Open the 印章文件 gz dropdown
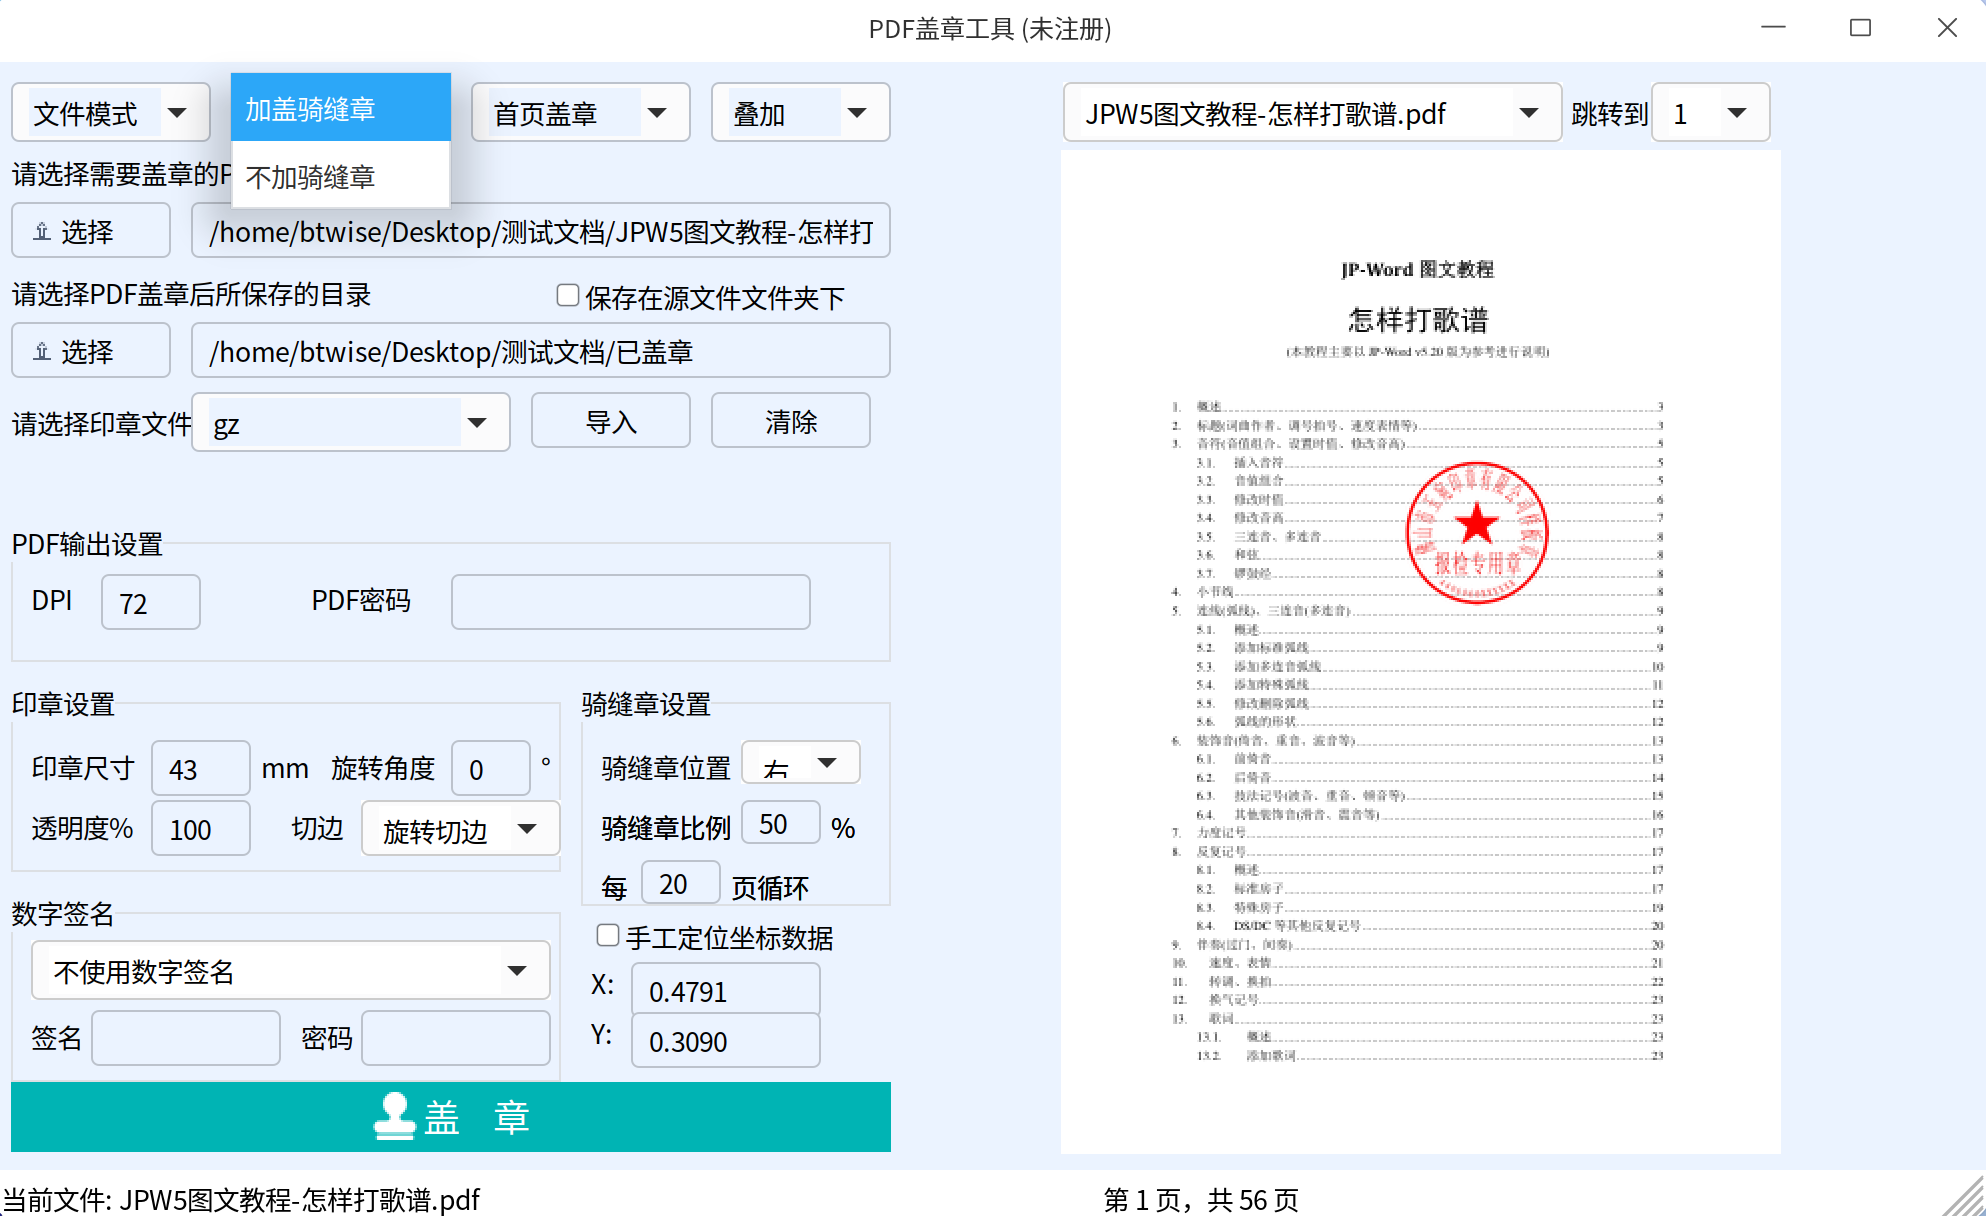This screenshot has height=1216, width=1986. click(351, 423)
